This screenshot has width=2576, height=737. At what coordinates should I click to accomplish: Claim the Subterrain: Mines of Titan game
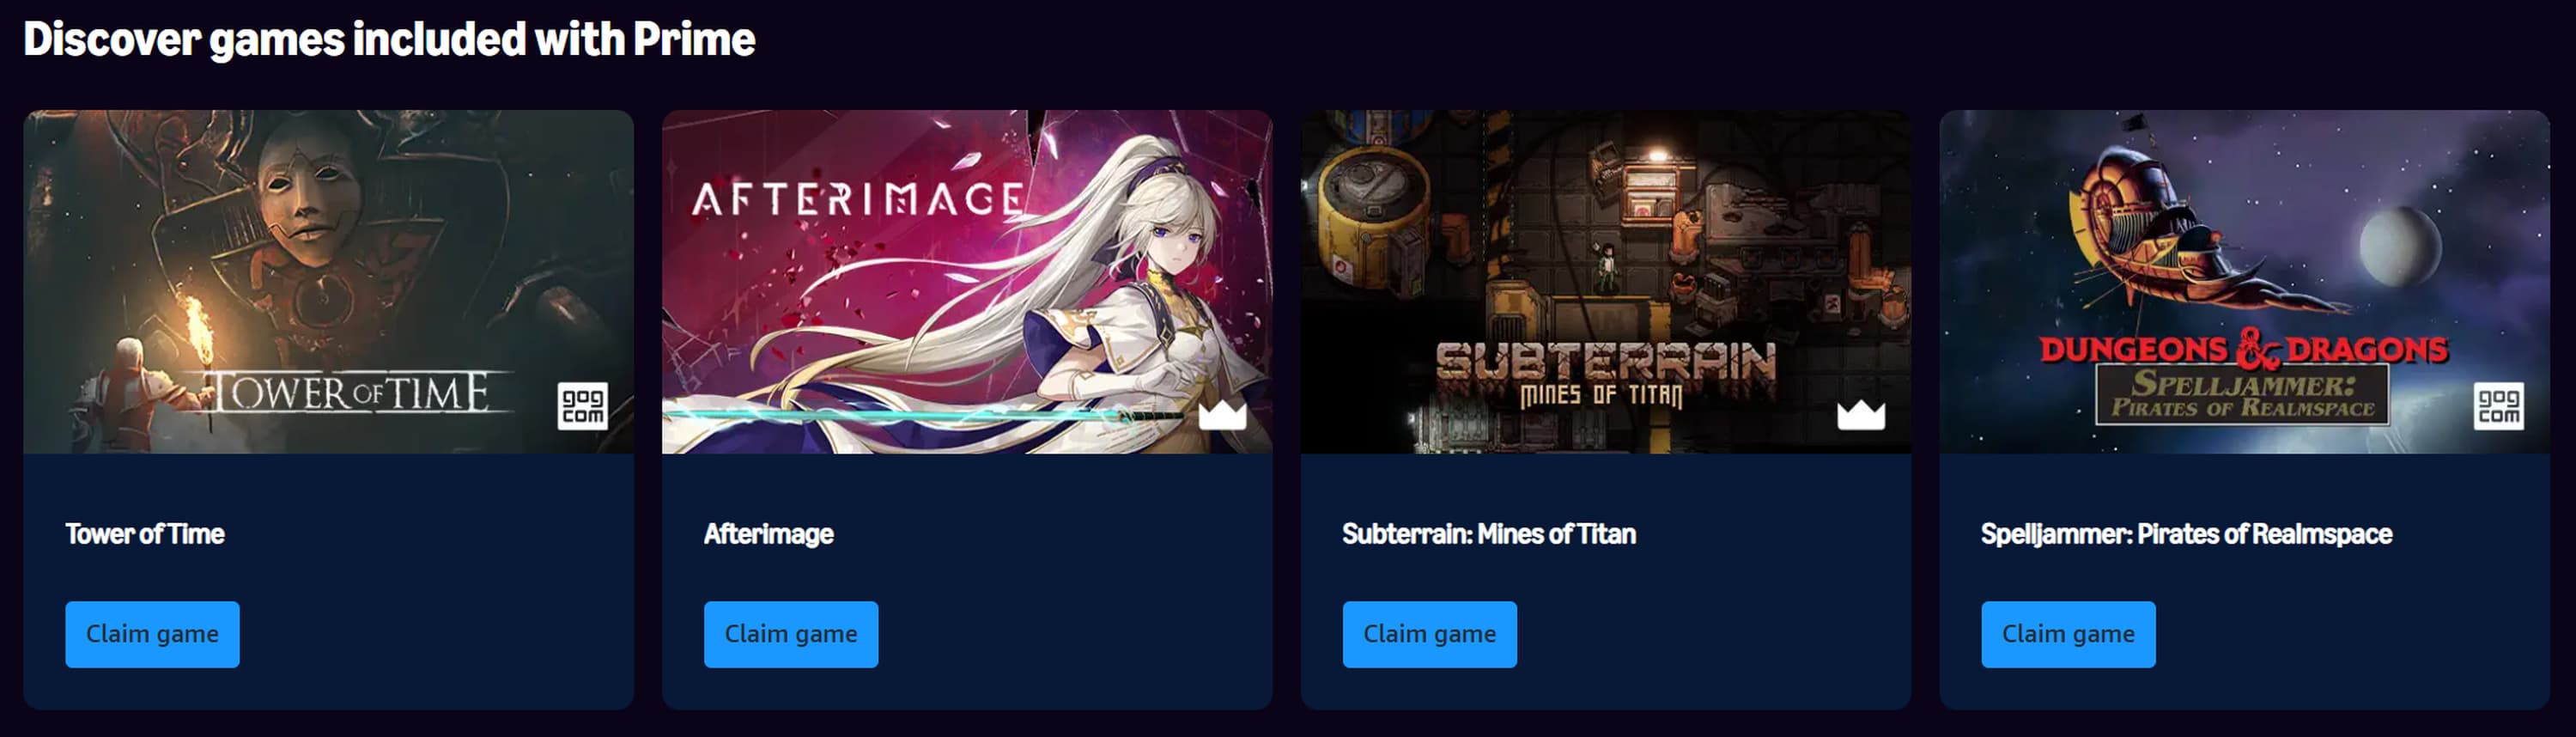point(1430,634)
